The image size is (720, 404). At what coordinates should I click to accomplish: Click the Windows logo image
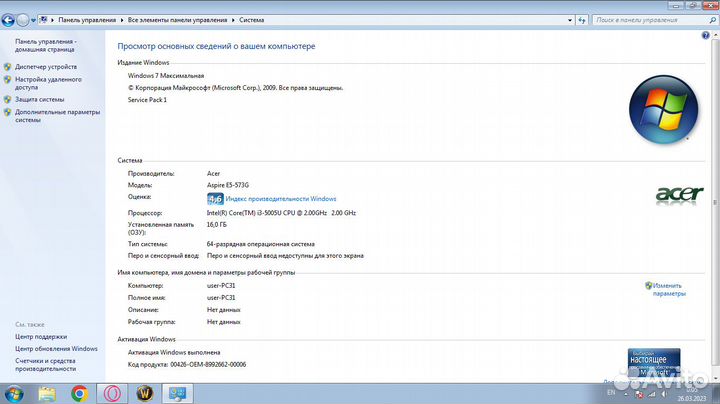664,109
